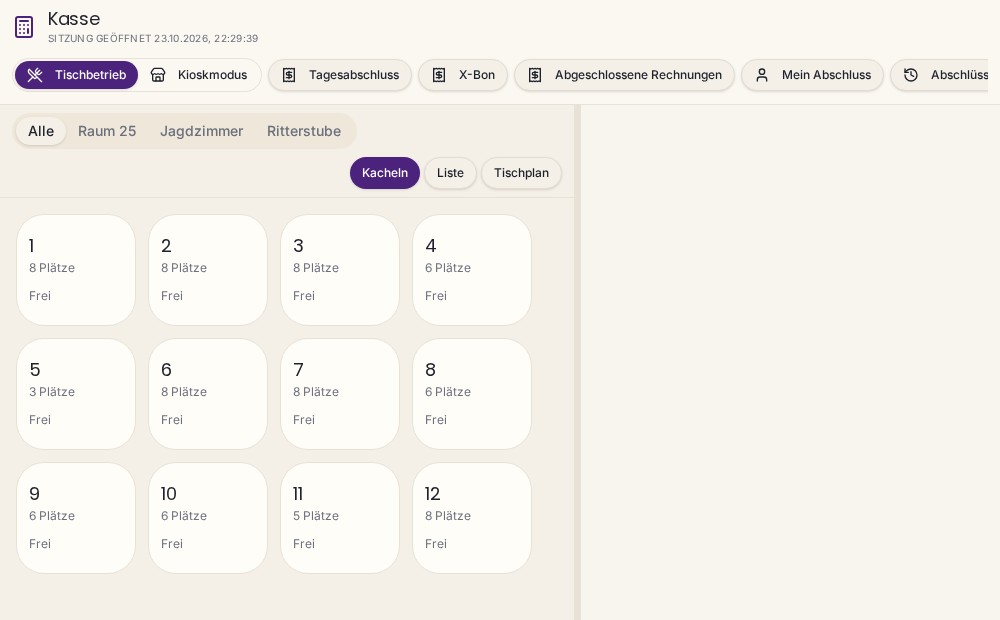This screenshot has height=620, width=1000.
Task: Open table 9 tile
Action: (76, 518)
